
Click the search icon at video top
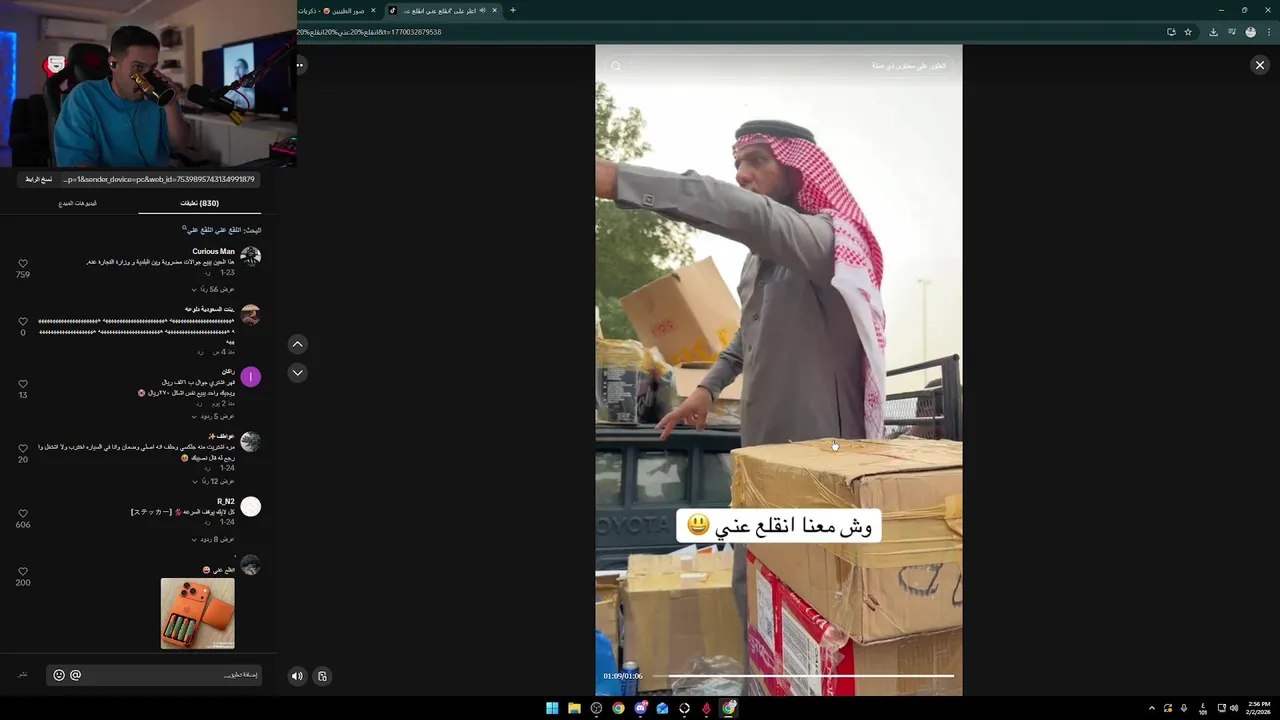(x=616, y=66)
